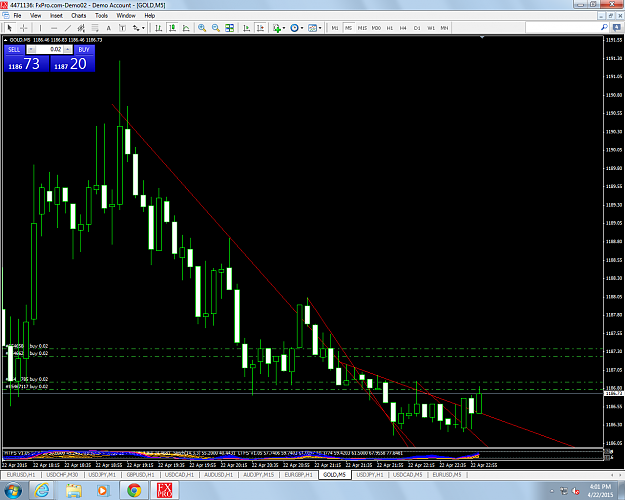Open the Charts menu

click(79, 16)
